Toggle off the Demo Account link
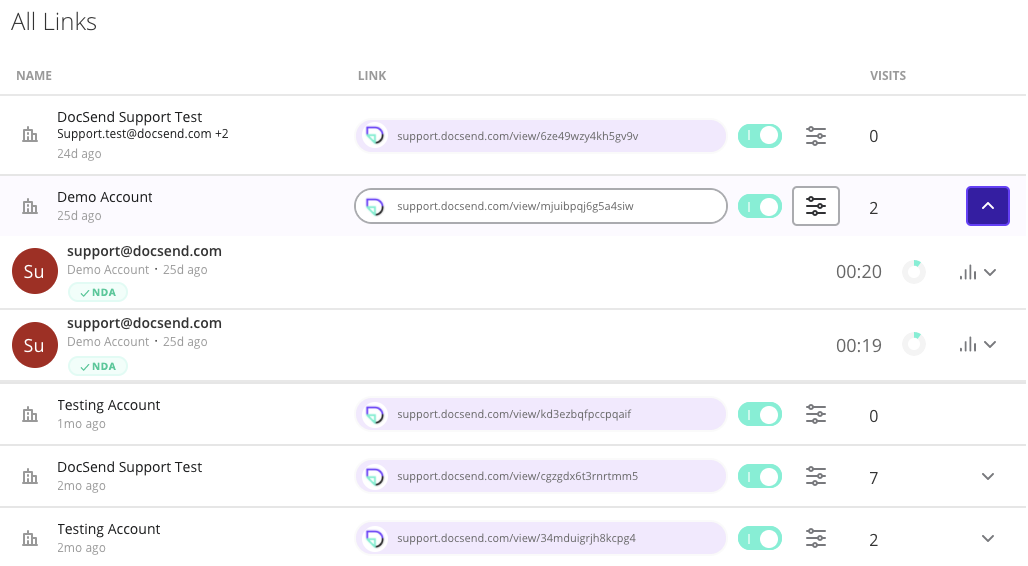The image size is (1028, 566). [760, 207]
